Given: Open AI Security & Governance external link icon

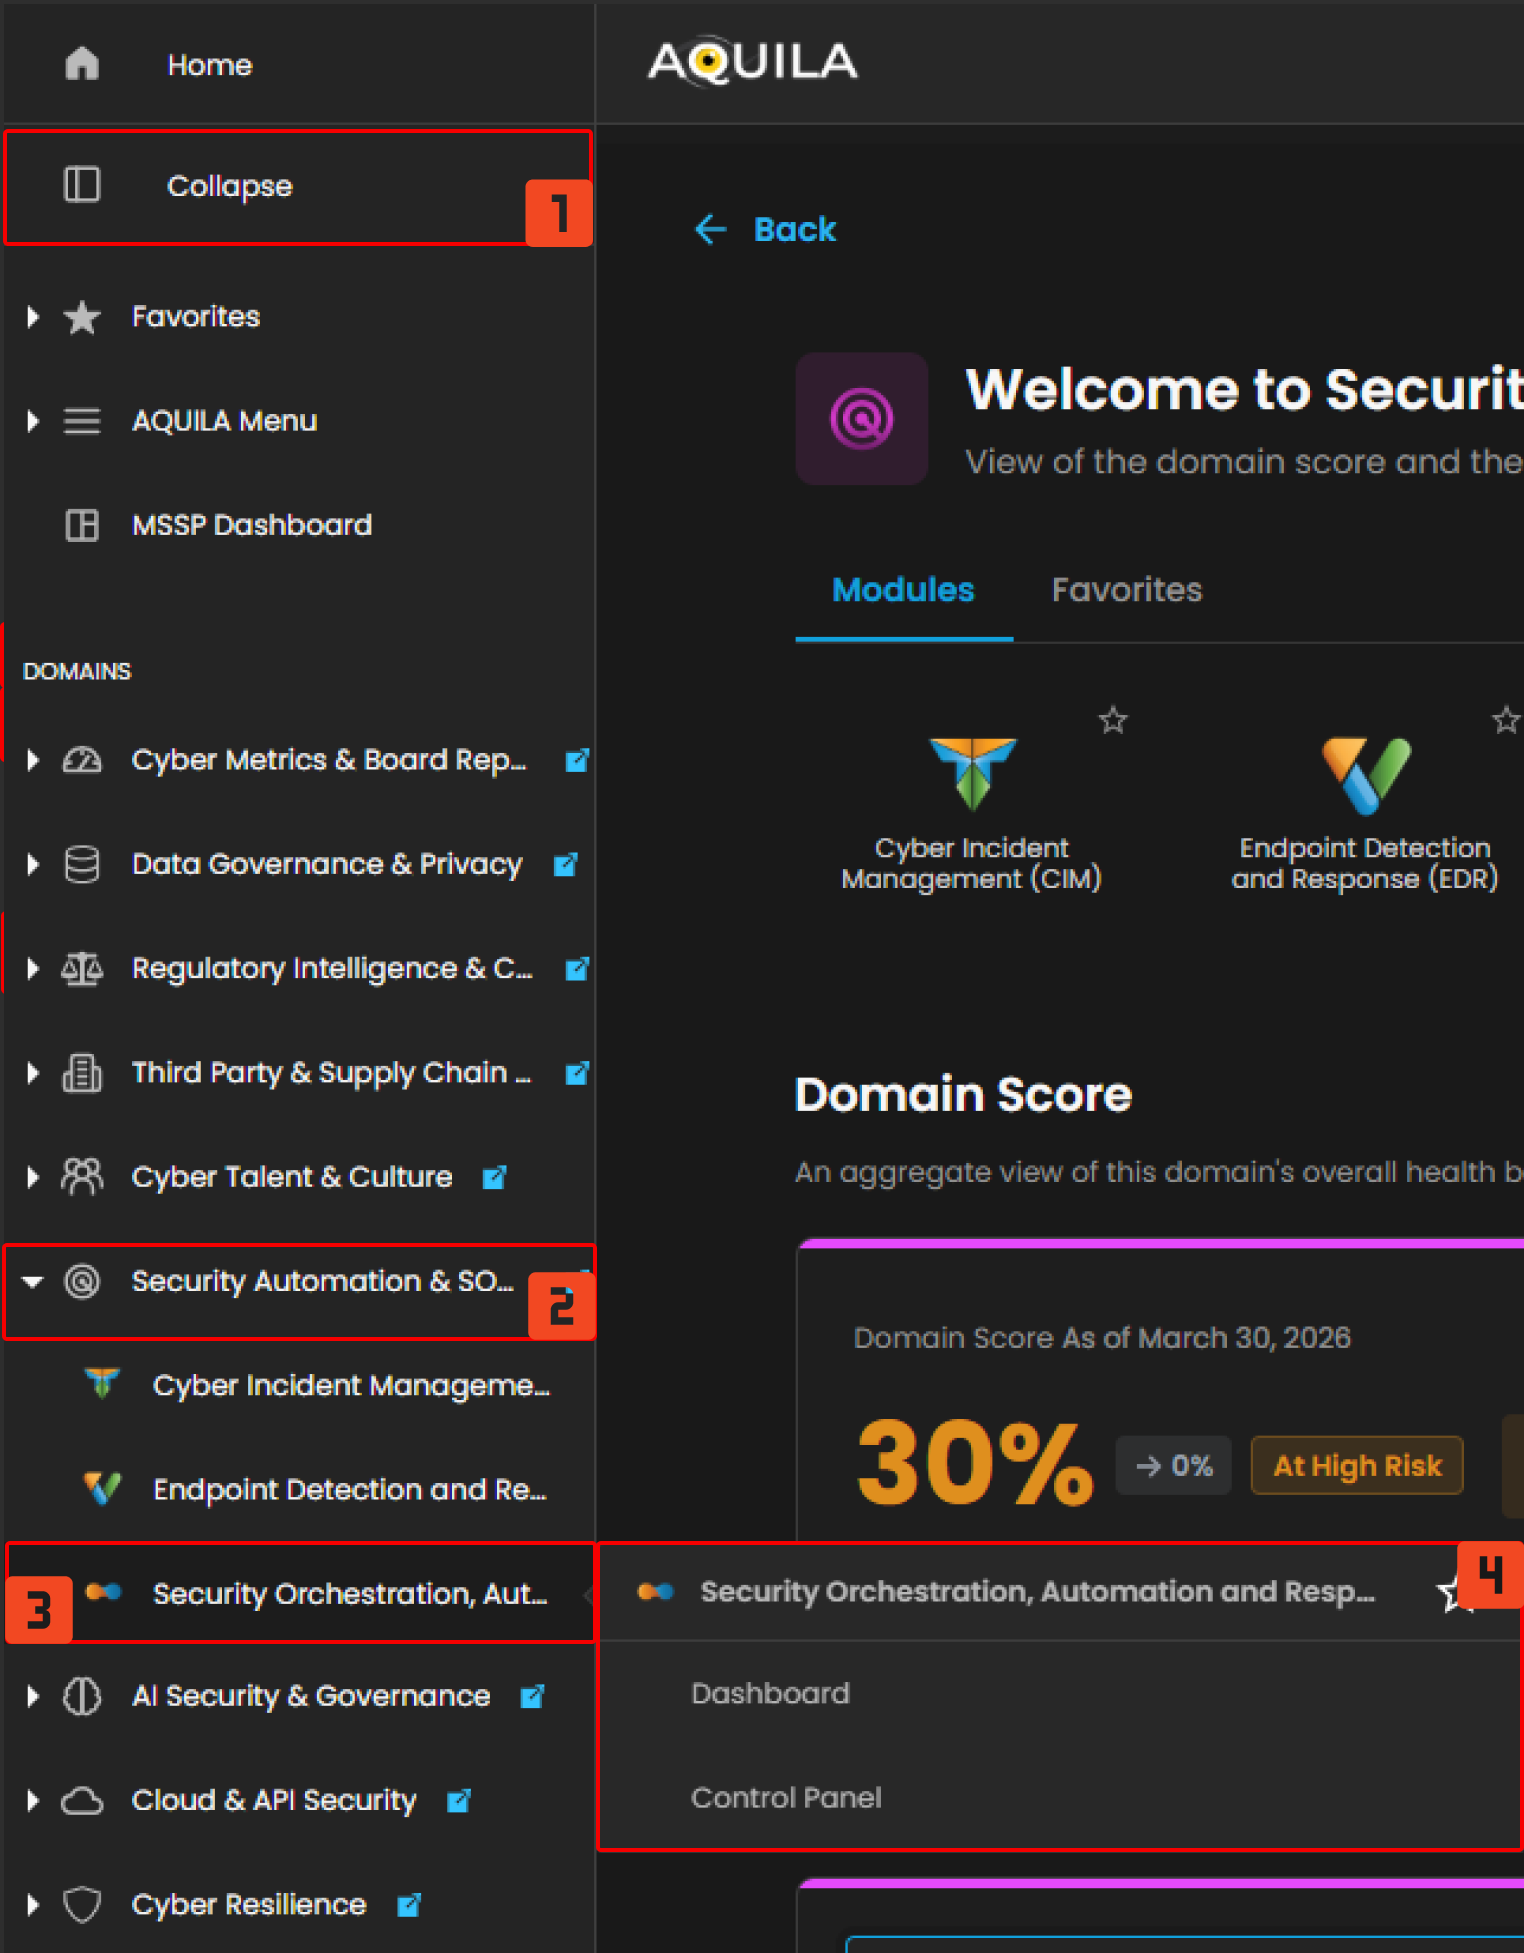Looking at the screenshot, I should tap(532, 1696).
